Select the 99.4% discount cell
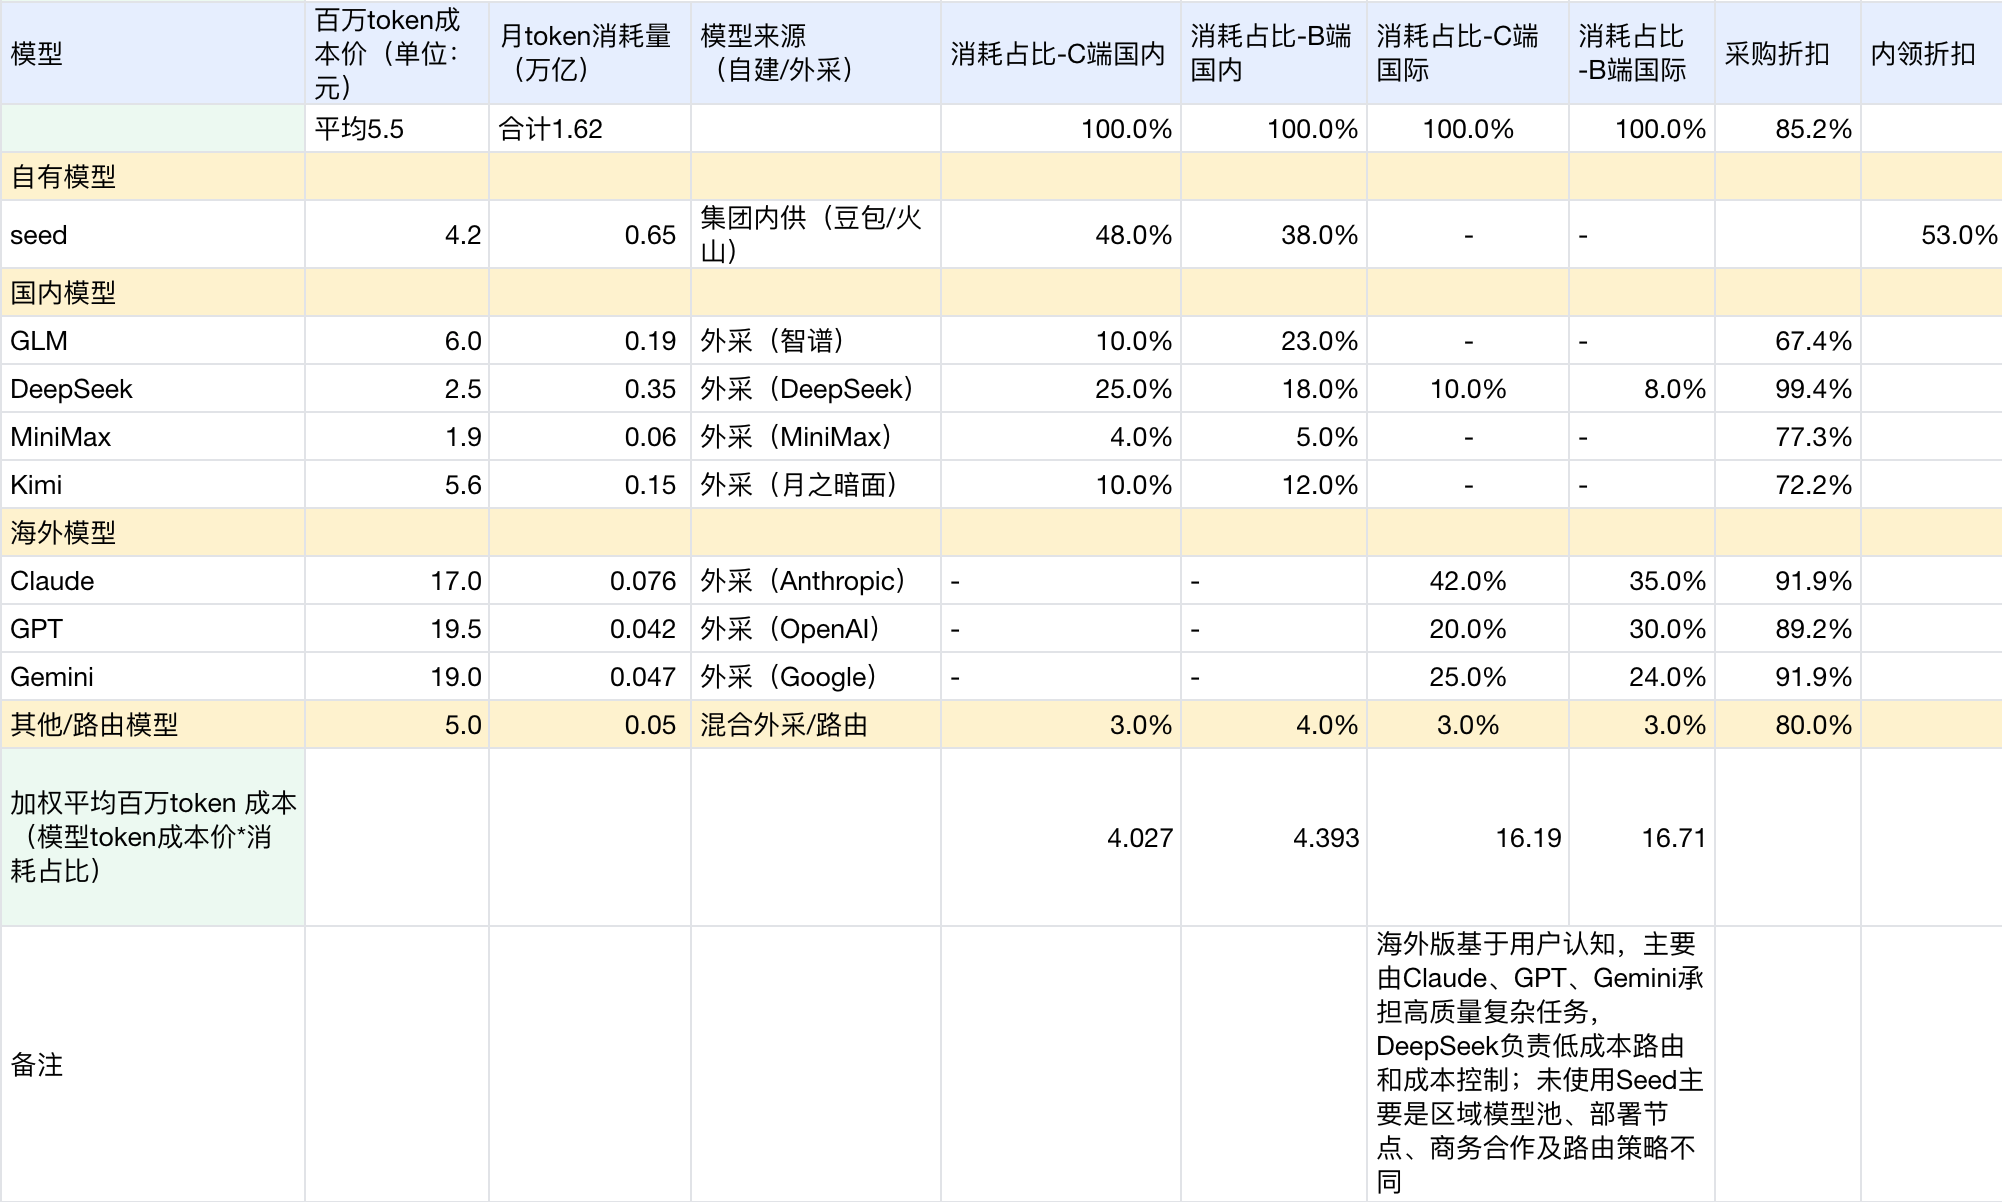2002x1202 pixels. pos(1788,389)
